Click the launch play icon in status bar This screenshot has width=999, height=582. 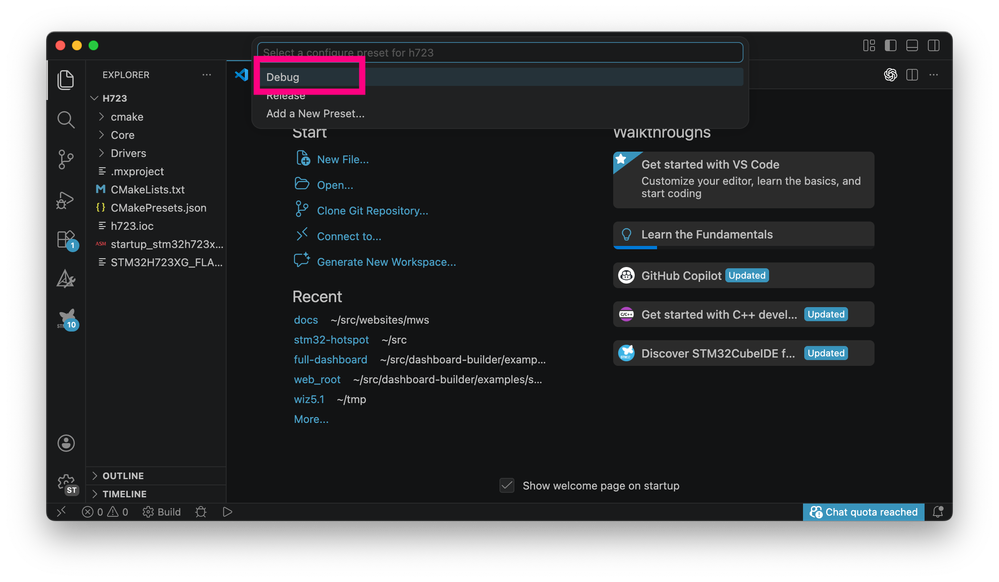(x=227, y=512)
